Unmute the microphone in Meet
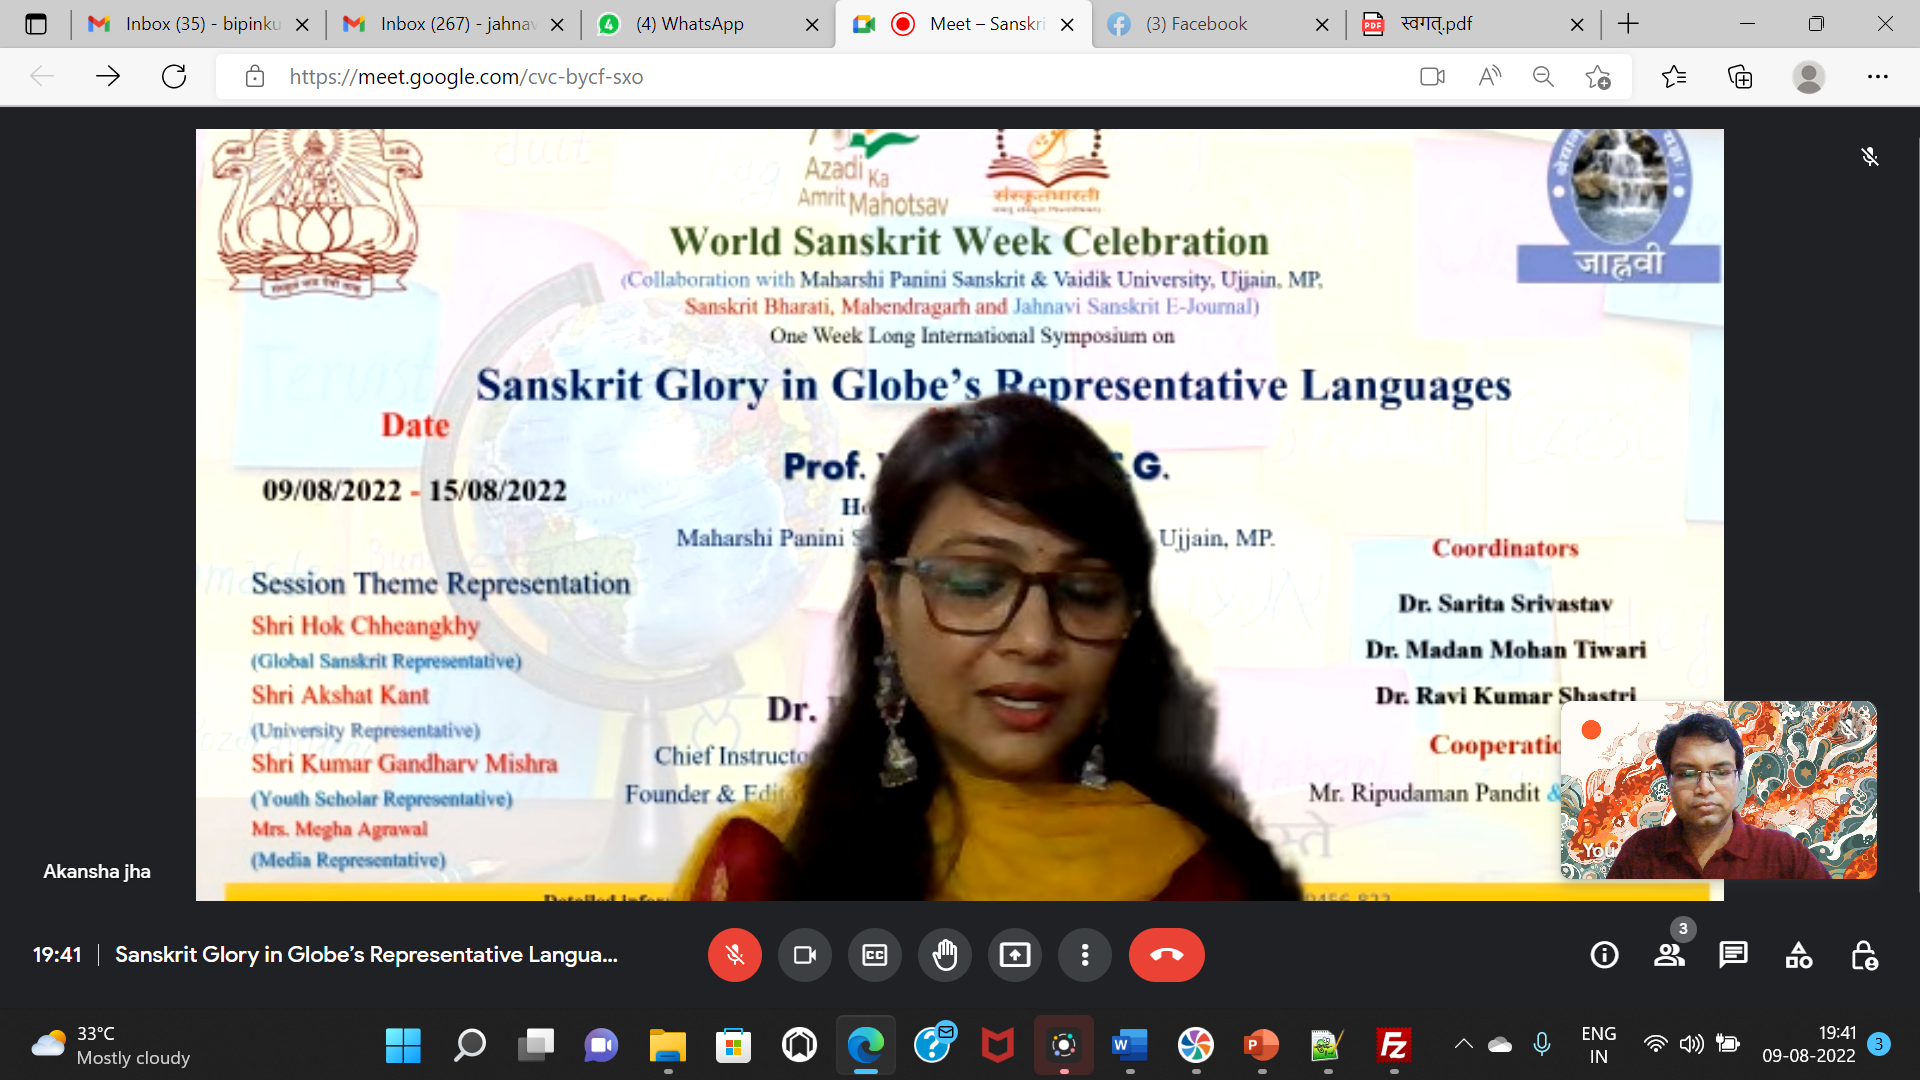1920x1080 pixels. point(734,955)
